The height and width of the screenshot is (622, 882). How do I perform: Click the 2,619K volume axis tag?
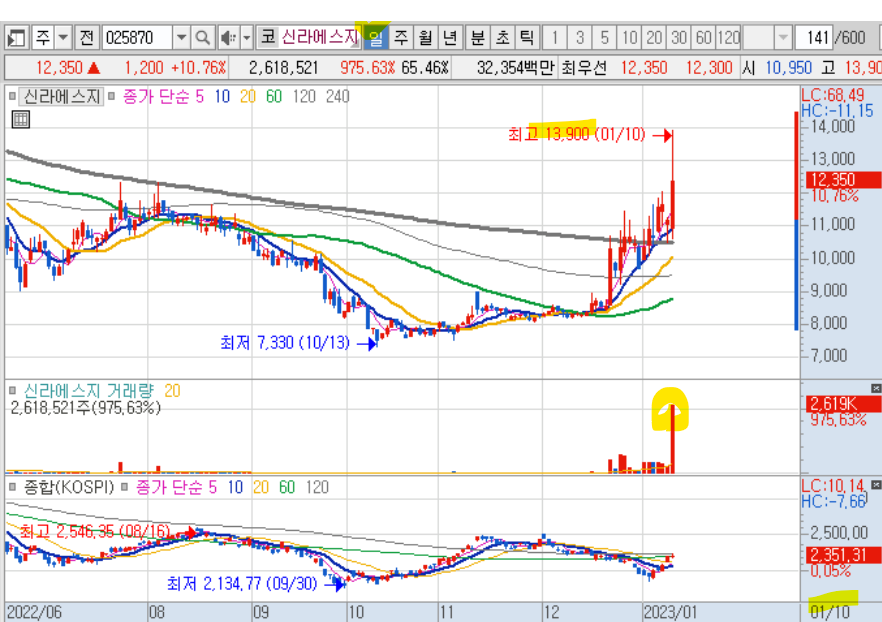tap(842, 404)
